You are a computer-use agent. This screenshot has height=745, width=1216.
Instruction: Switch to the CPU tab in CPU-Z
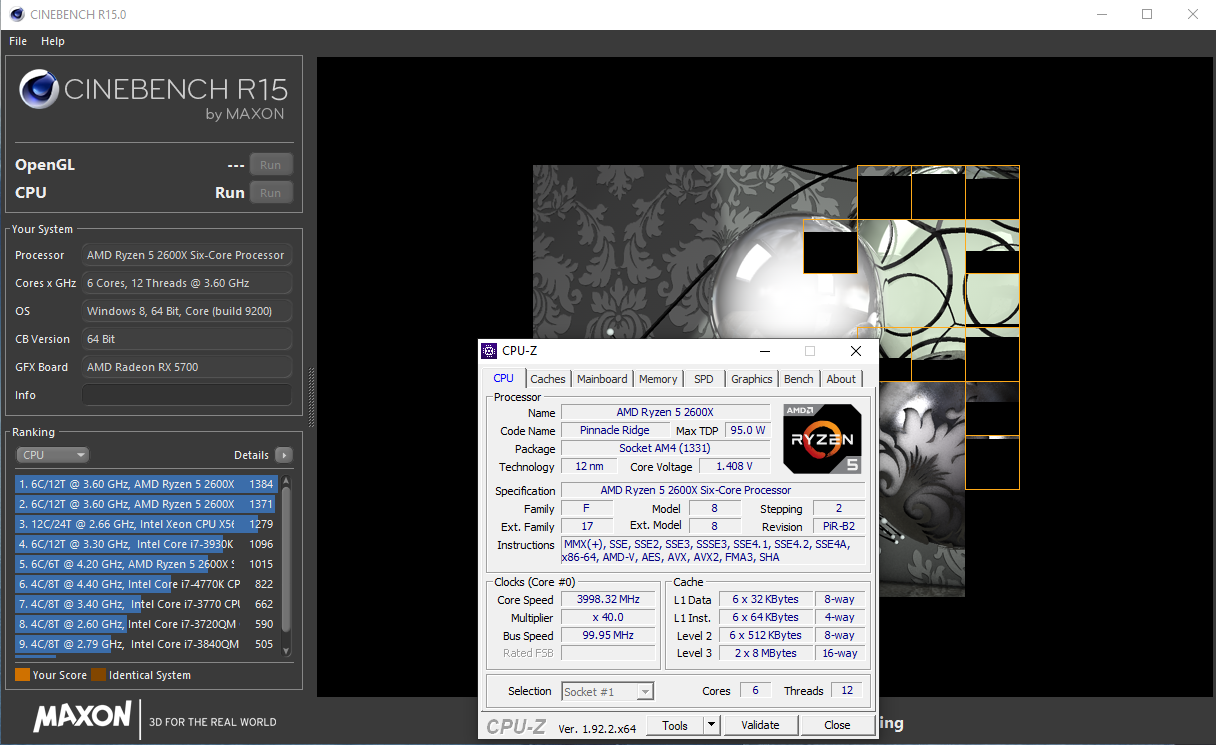tap(503, 378)
